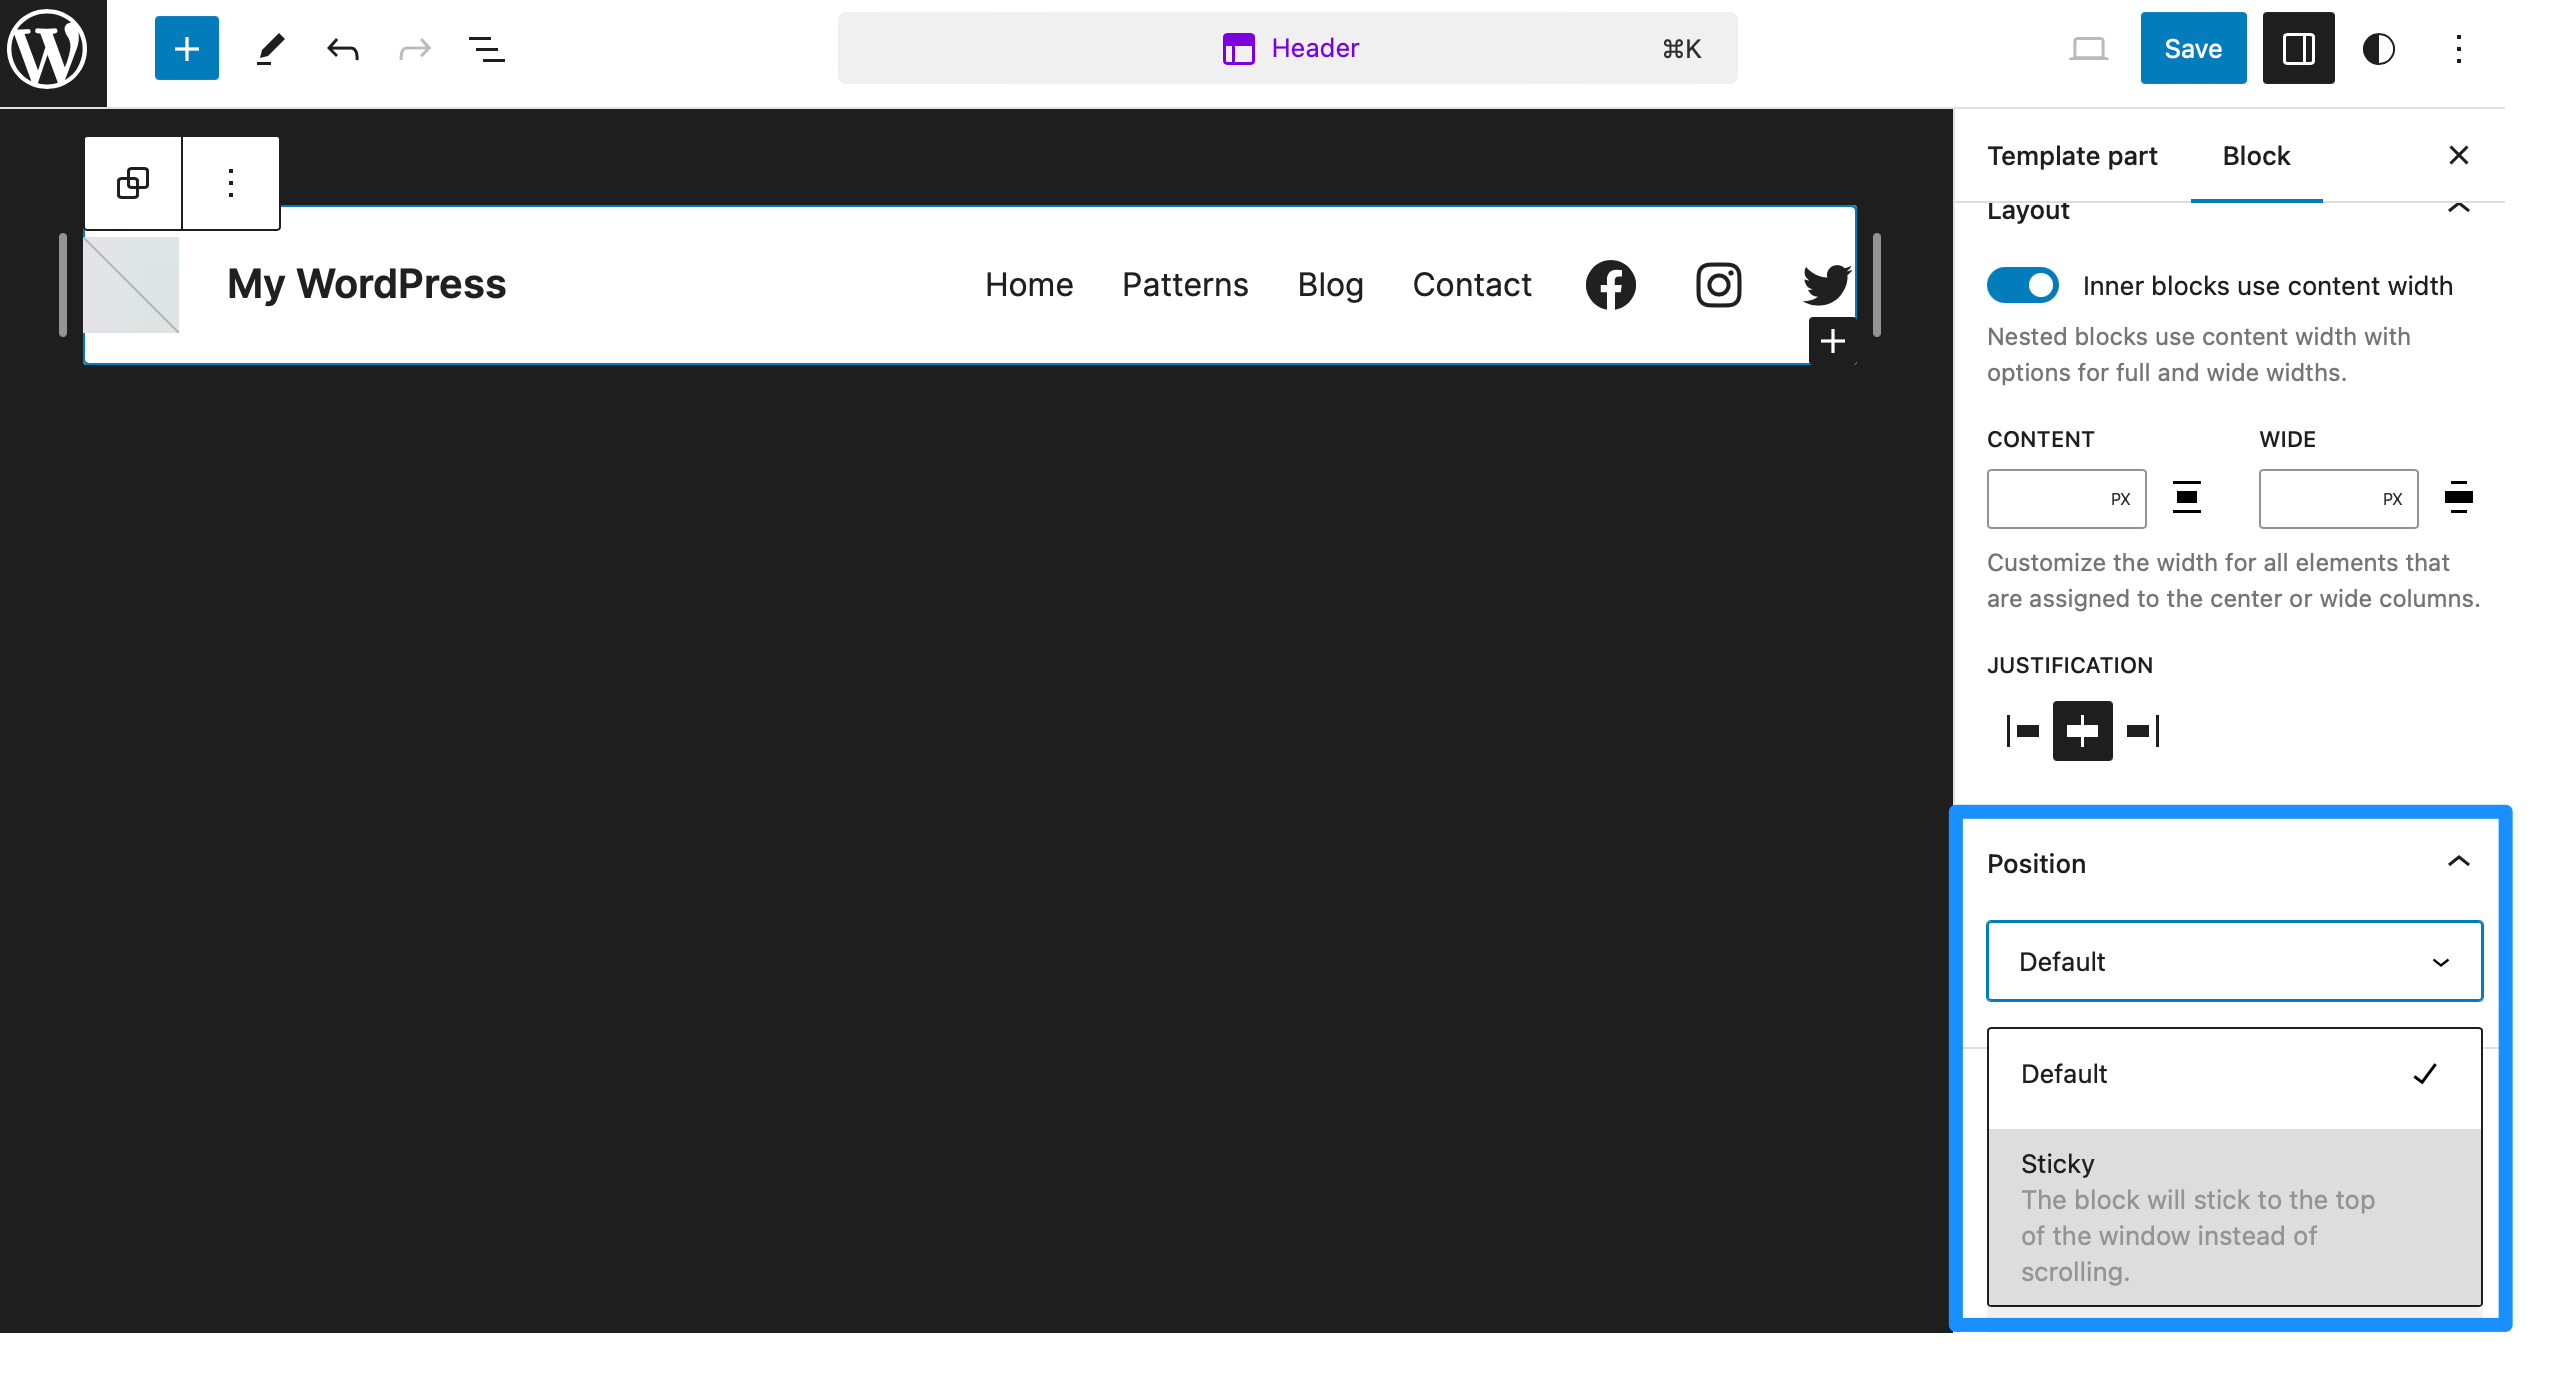Viewport: 2554px width, 1374px height.
Task: Click the Save button
Action: pos(2192,47)
